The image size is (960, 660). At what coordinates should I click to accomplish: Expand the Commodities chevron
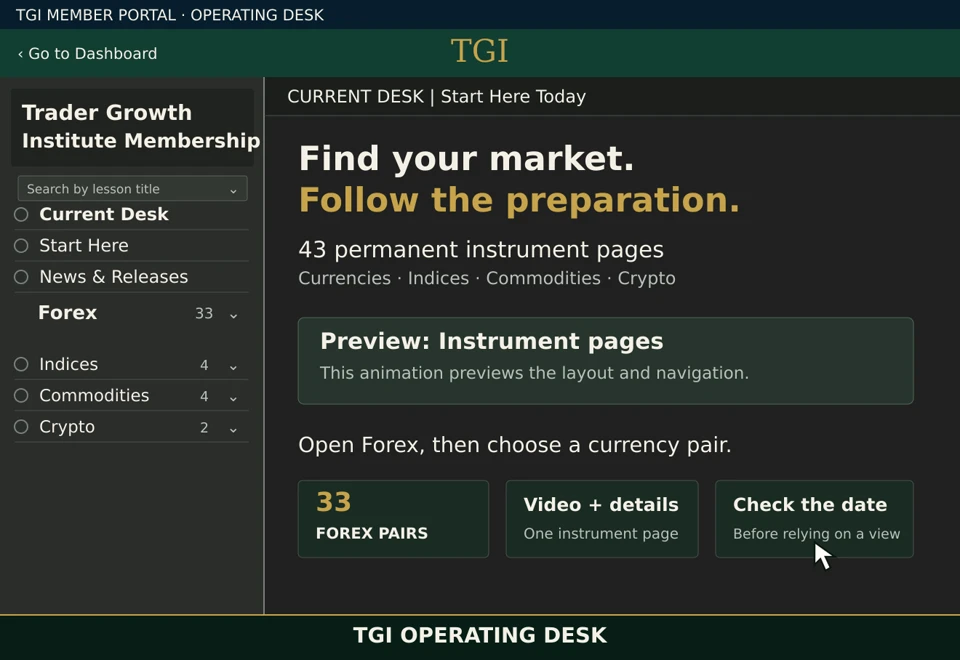[x=233, y=398]
